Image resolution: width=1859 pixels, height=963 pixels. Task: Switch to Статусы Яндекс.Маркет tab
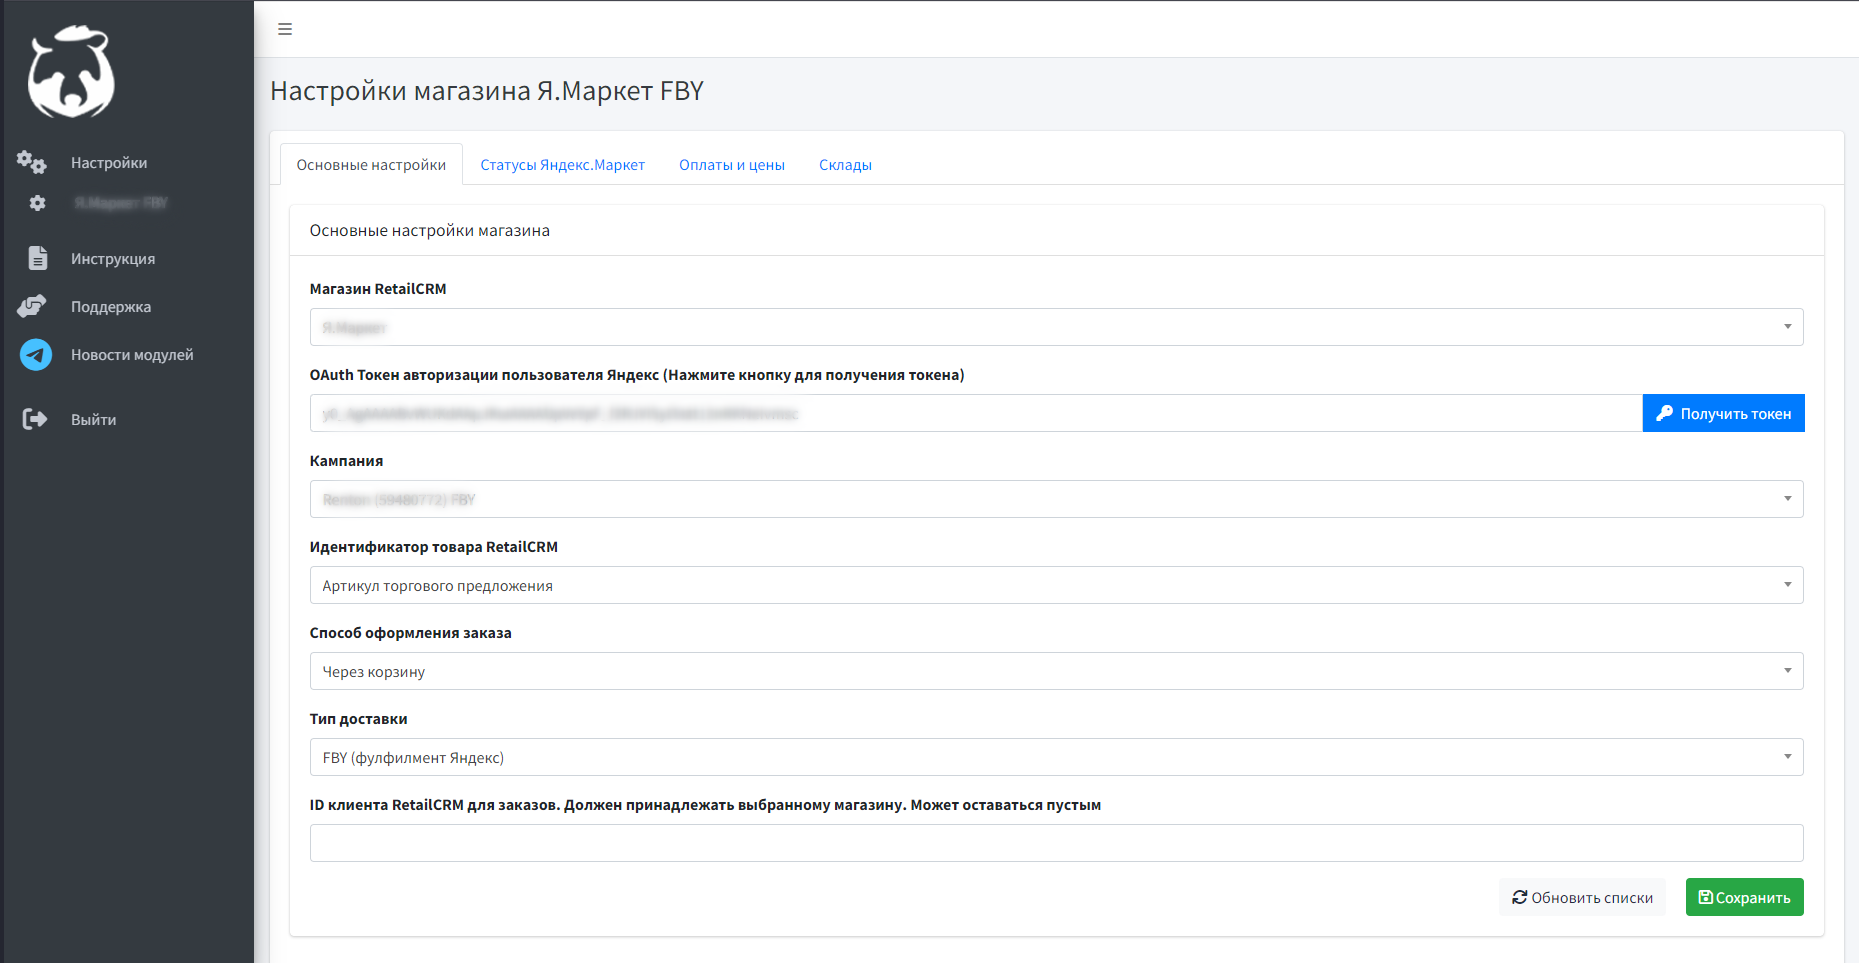coord(562,165)
